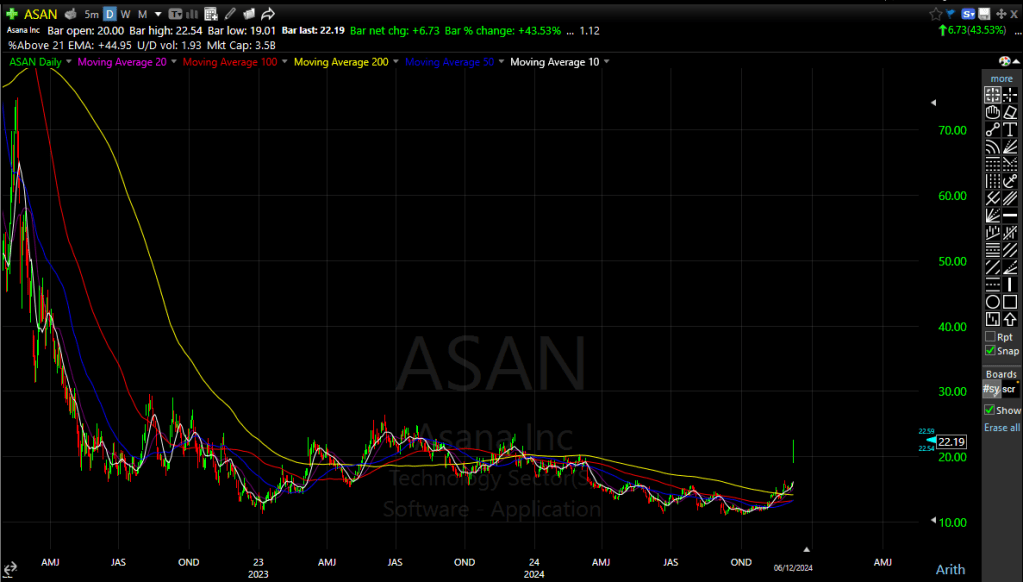Screen dimensions: 1023x582
Task: Expand the Moving Average 200 dropdown
Action: [396, 62]
